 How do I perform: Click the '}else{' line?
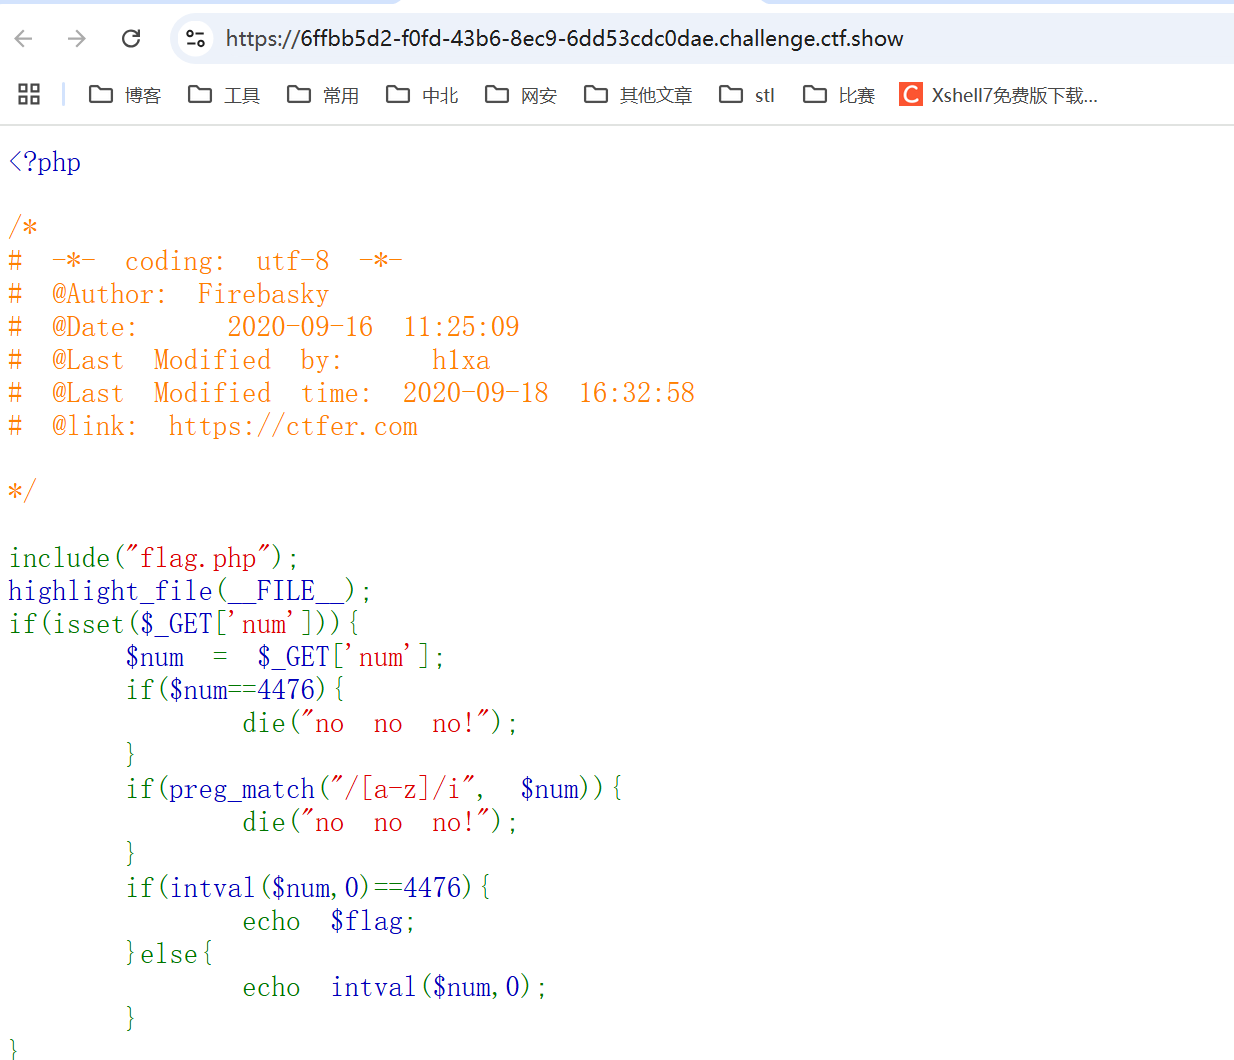pos(169,954)
